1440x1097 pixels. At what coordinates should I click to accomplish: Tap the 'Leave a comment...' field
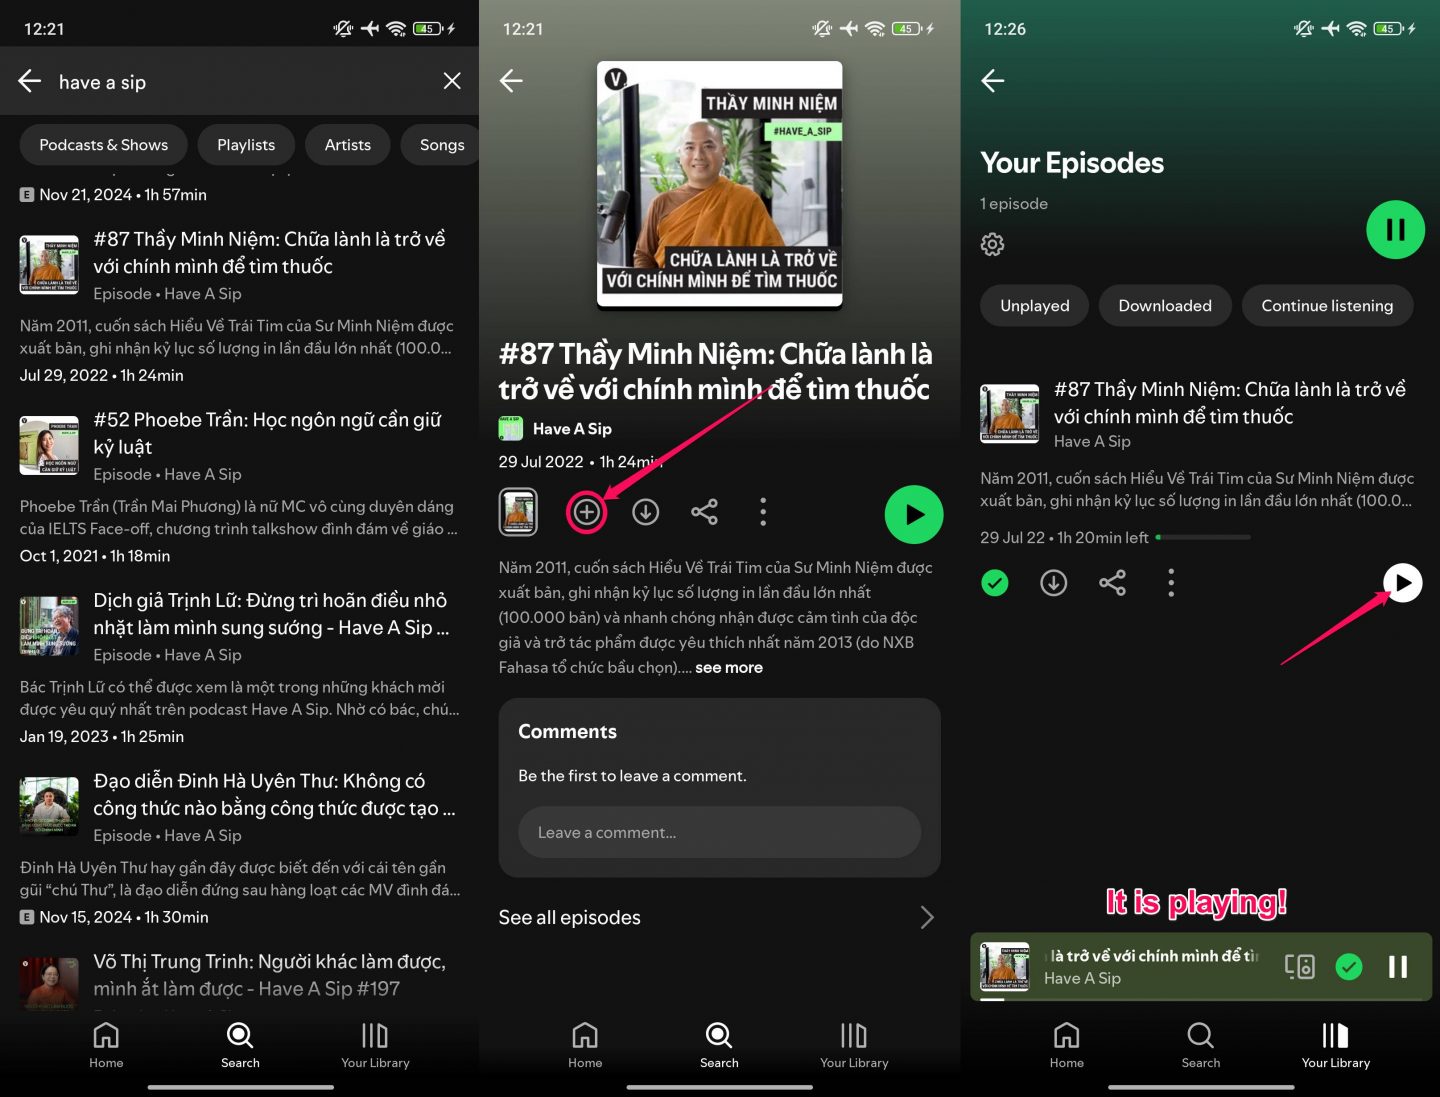coord(719,832)
